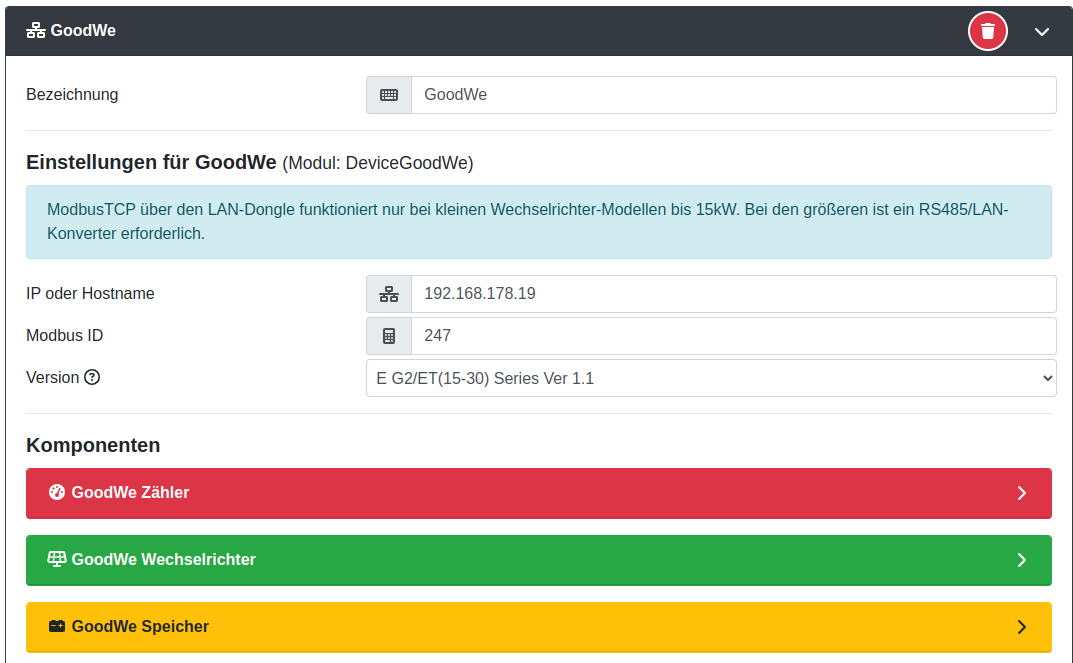Click the ModbusTCP info notice text

pos(528,222)
